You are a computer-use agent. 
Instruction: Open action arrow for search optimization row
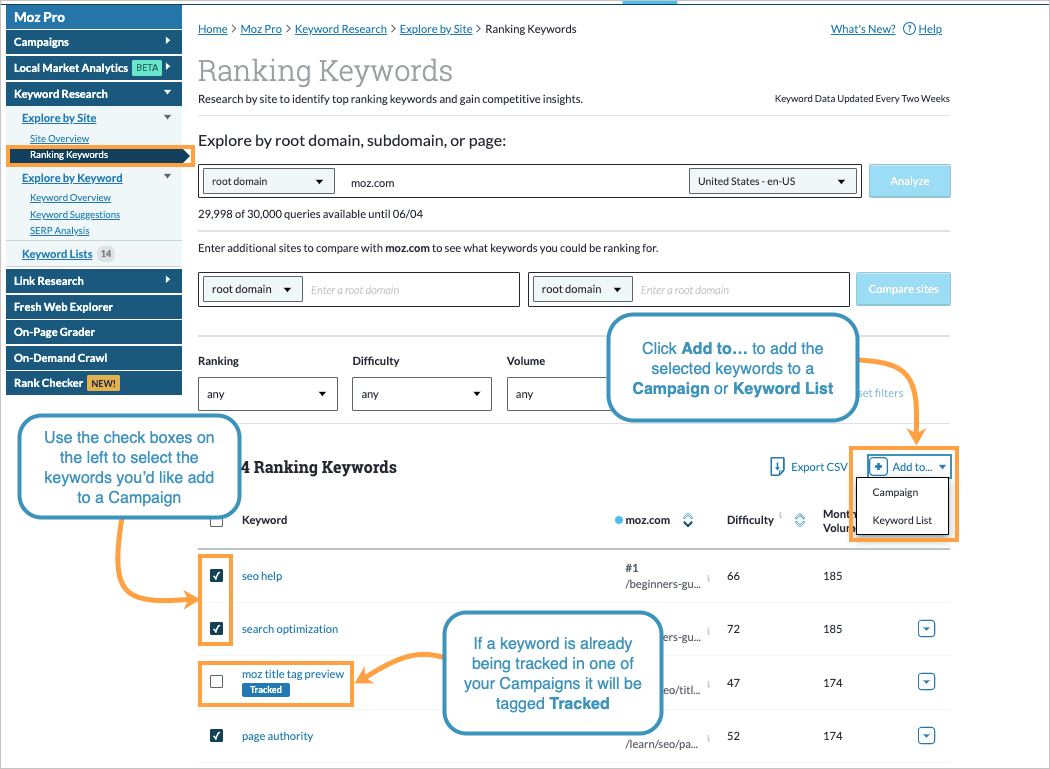point(926,629)
